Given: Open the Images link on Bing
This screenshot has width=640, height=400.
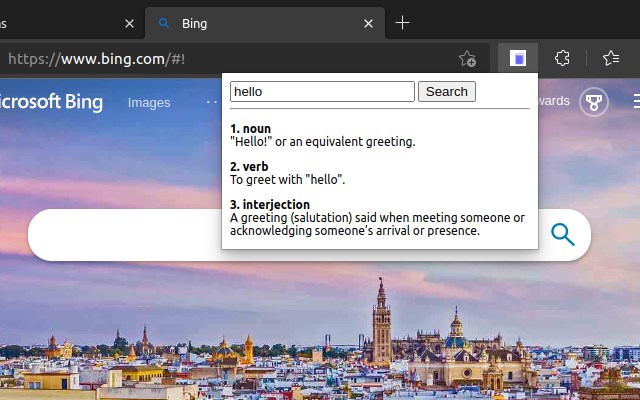Looking at the screenshot, I should click(149, 102).
